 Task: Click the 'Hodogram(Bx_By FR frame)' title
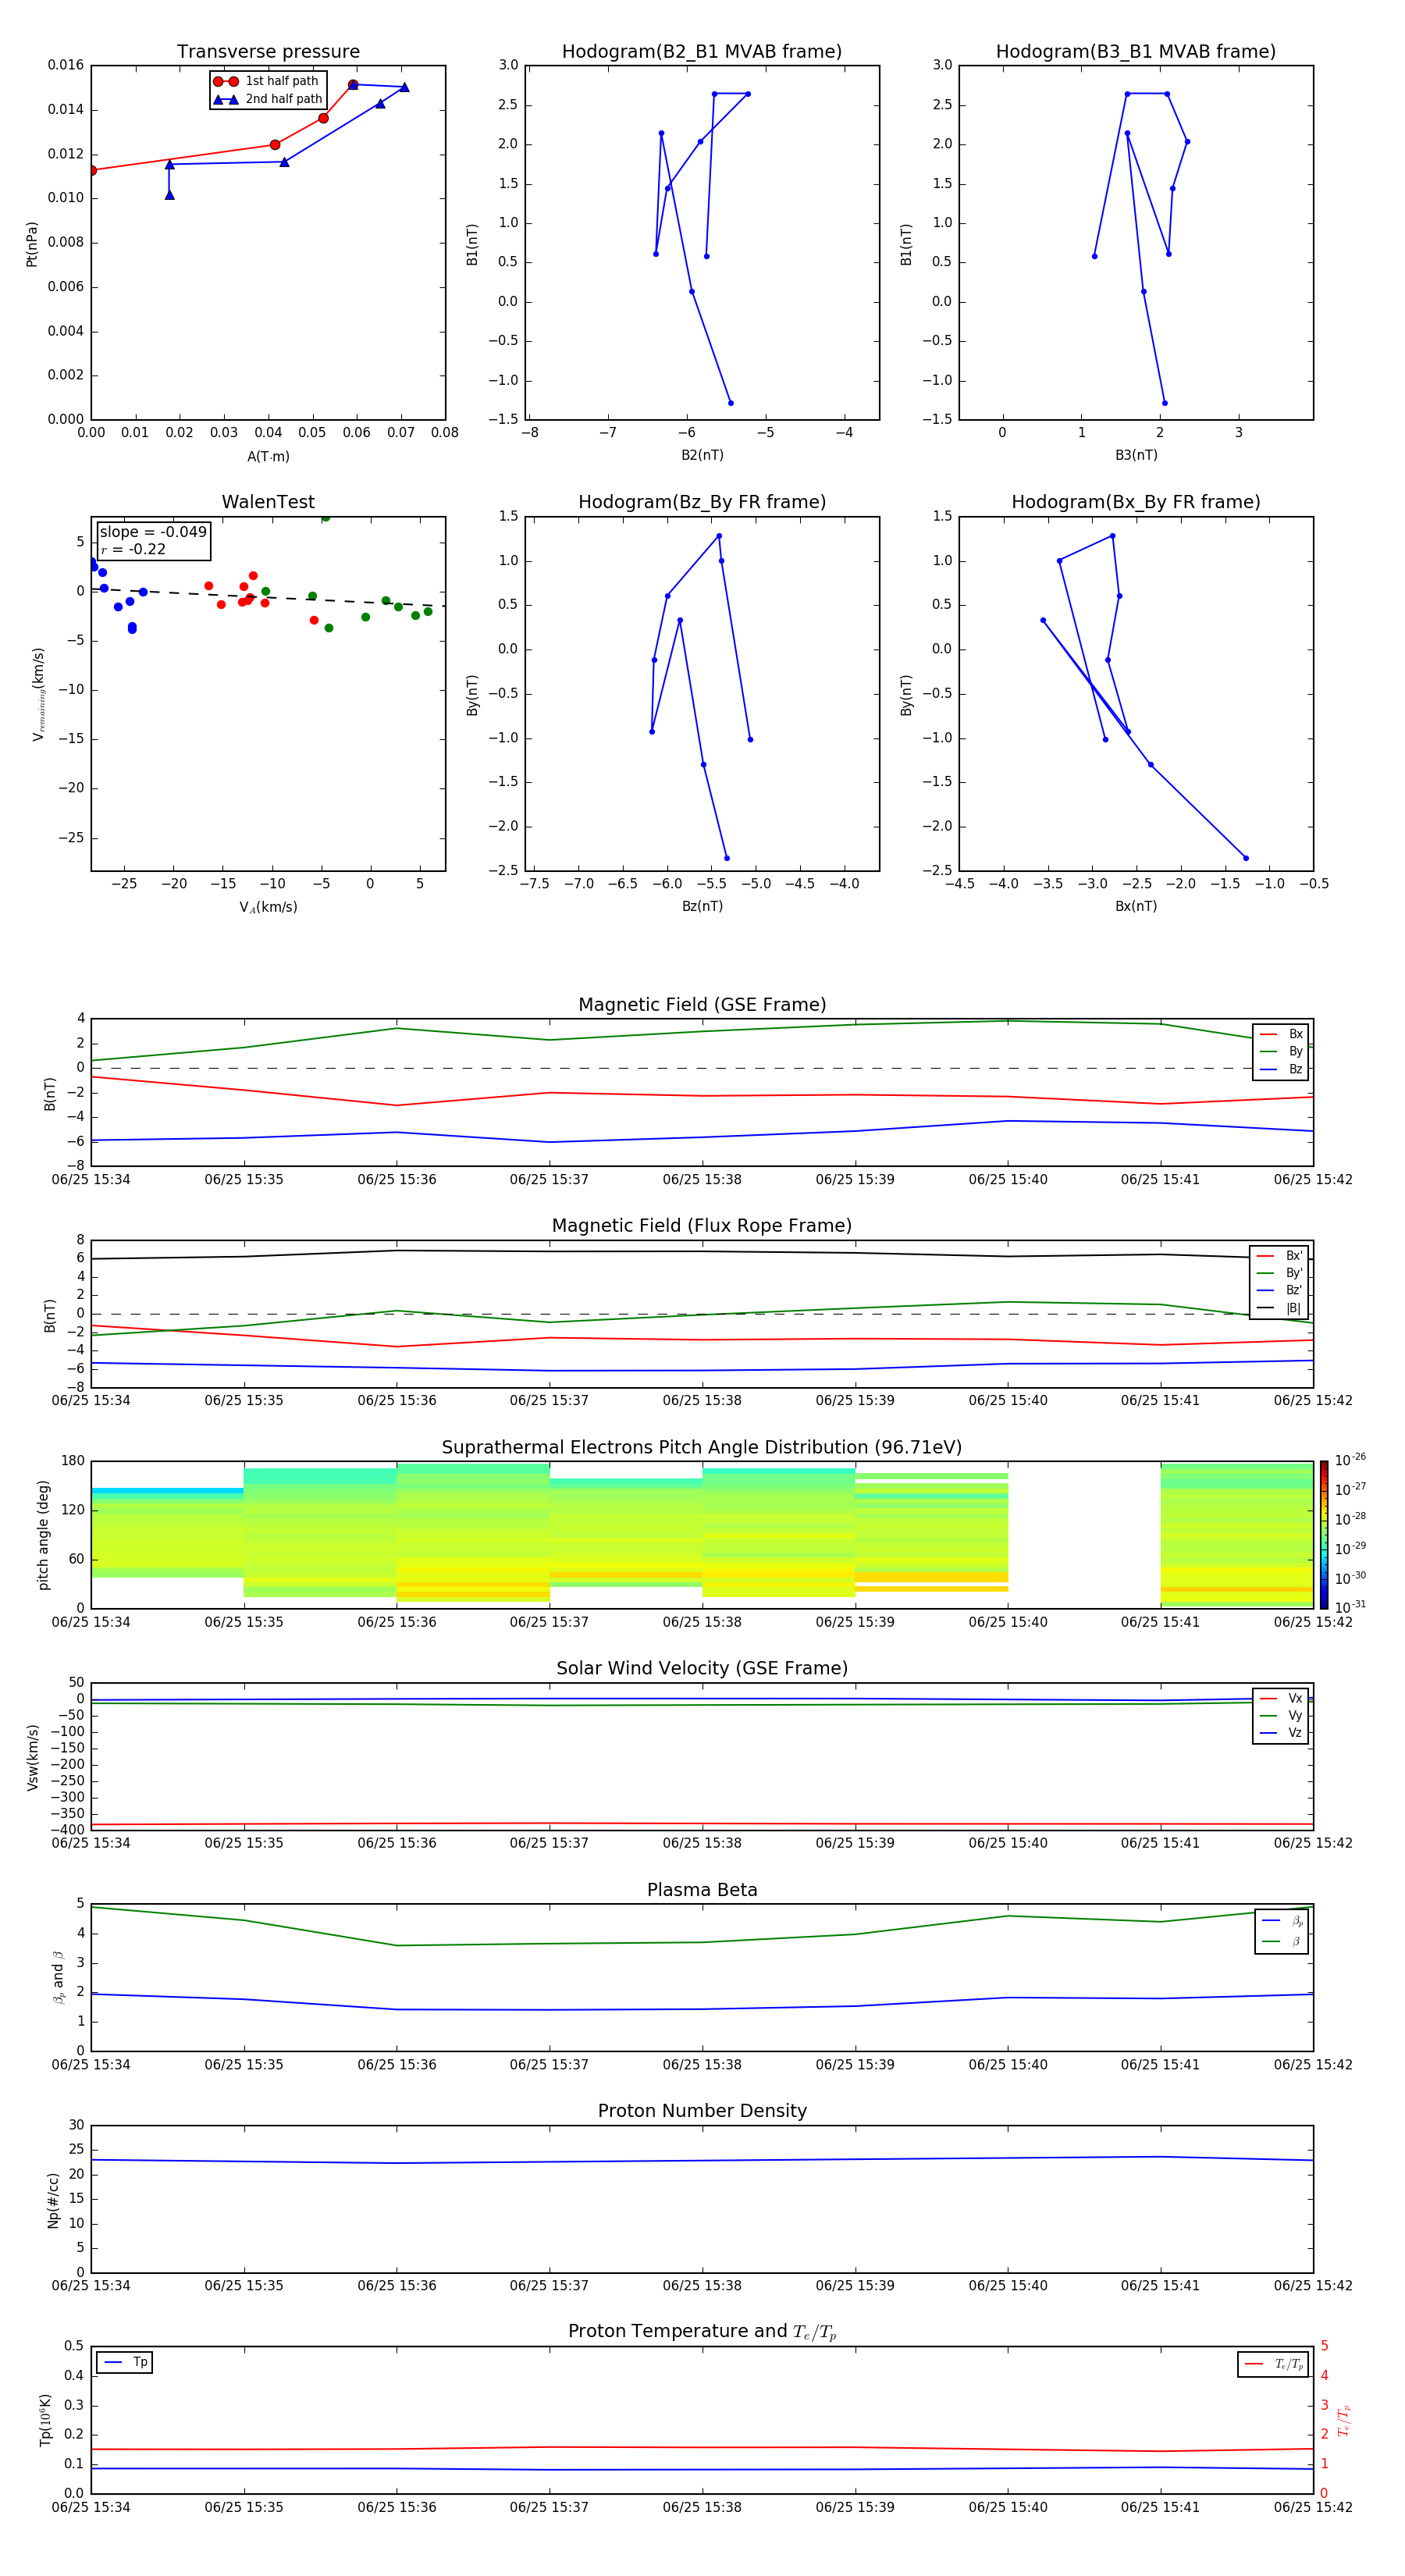pyautogui.click(x=1136, y=502)
